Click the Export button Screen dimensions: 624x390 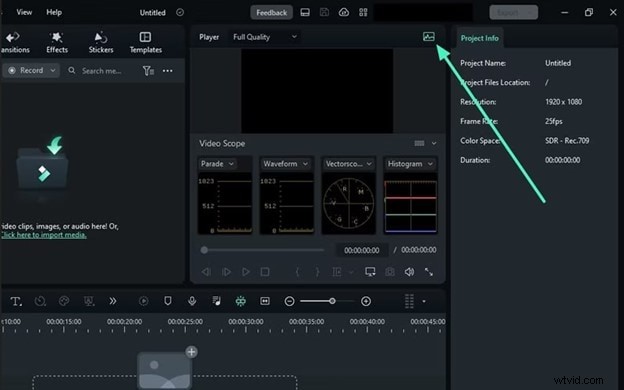[x=513, y=13]
